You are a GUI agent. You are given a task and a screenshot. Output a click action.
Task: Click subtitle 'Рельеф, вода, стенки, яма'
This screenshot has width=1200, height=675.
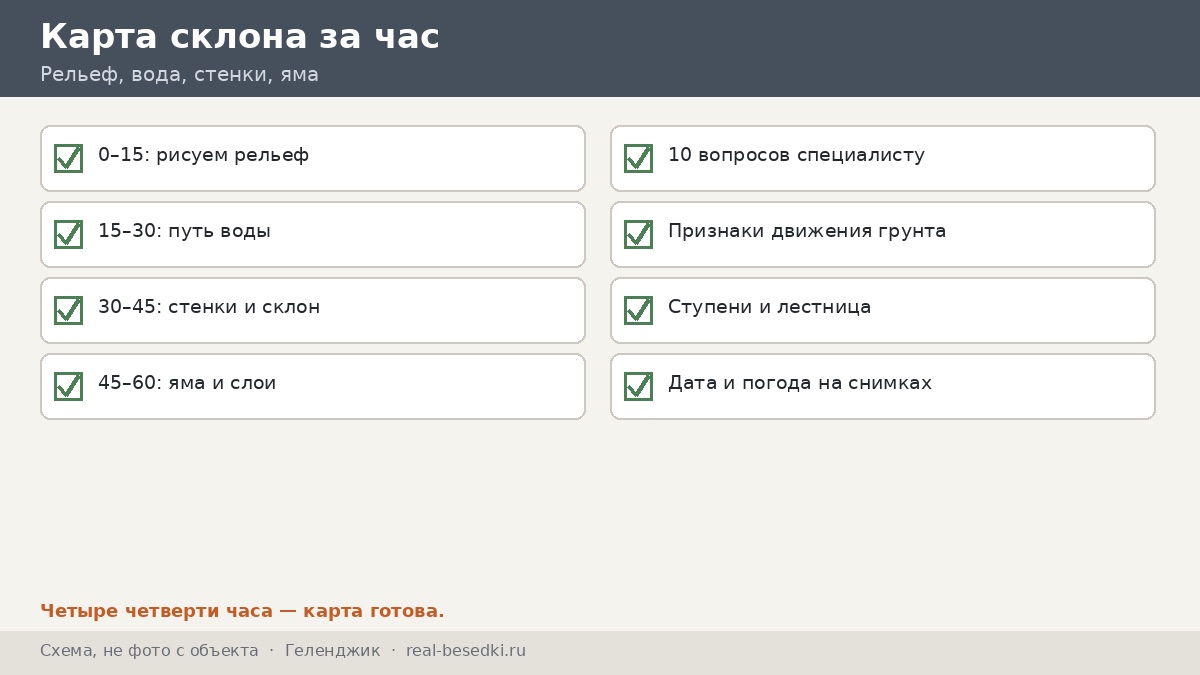(179, 75)
